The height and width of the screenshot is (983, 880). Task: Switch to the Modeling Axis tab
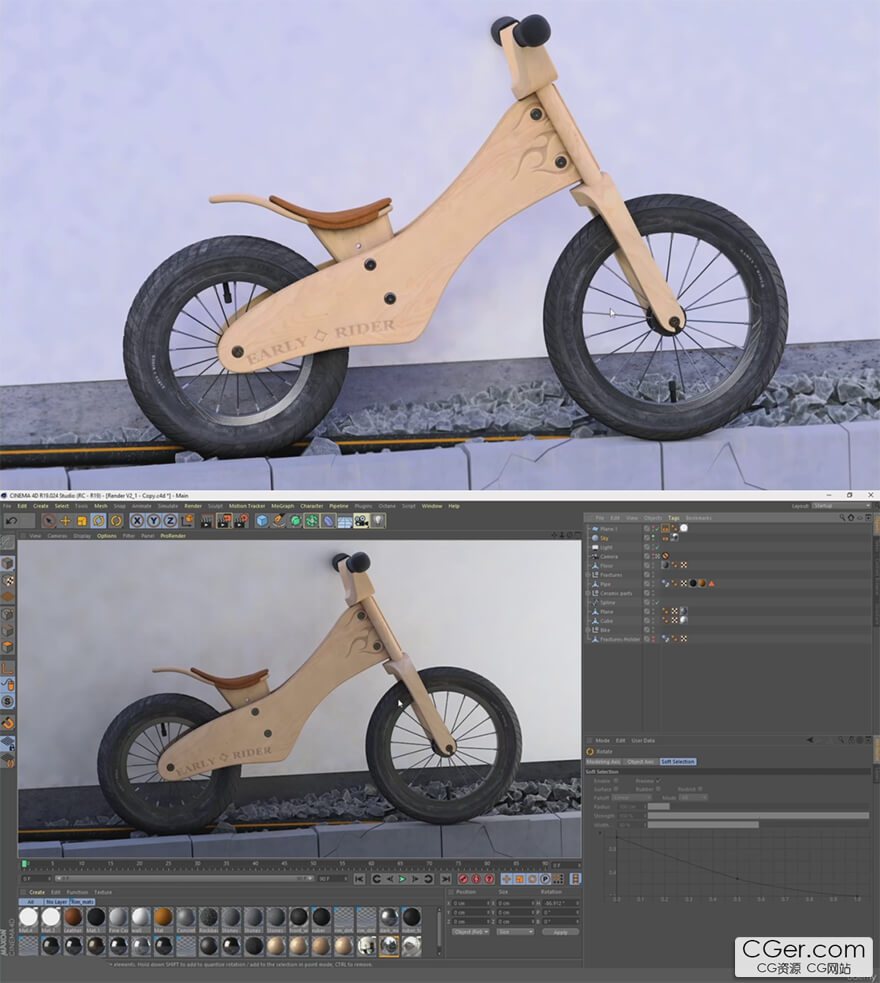[603, 762]
